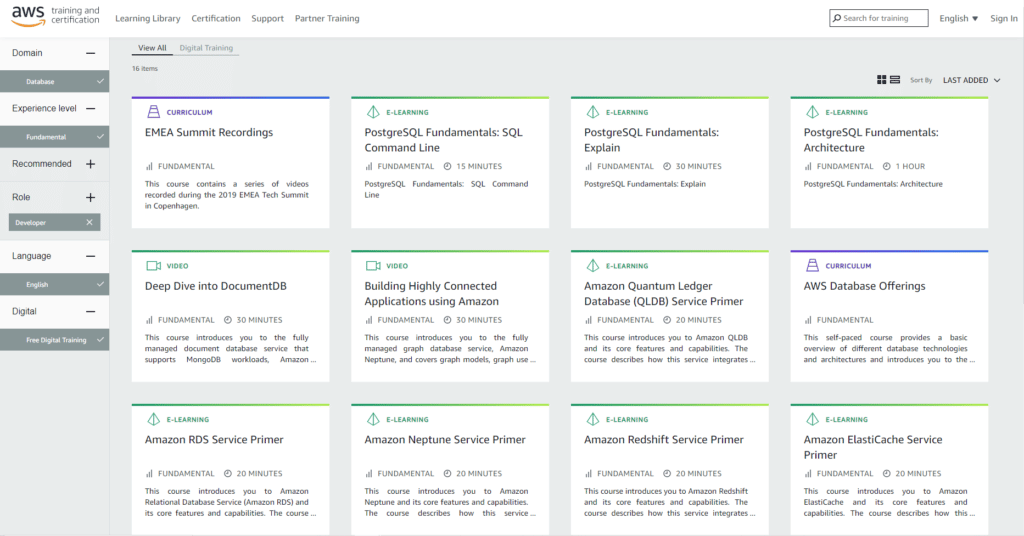Switch to the Digital Training tab
Screen dimensions: 1024x536
(x=206, y=48)
